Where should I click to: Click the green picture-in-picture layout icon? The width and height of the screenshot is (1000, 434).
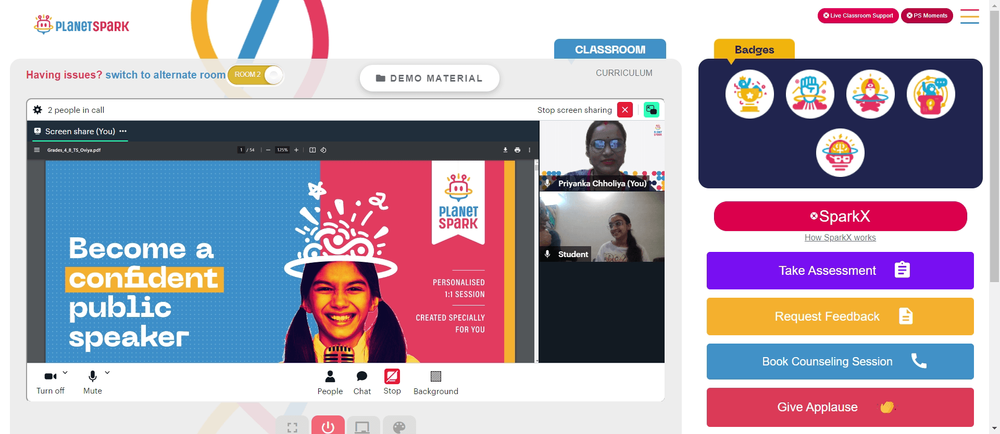tap(651, 110)
